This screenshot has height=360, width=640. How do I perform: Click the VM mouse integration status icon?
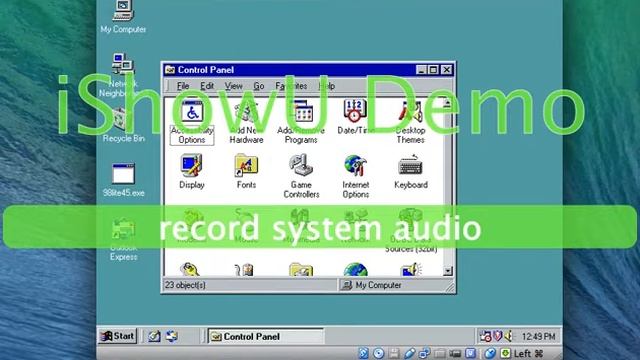click(x=490, y=353)
